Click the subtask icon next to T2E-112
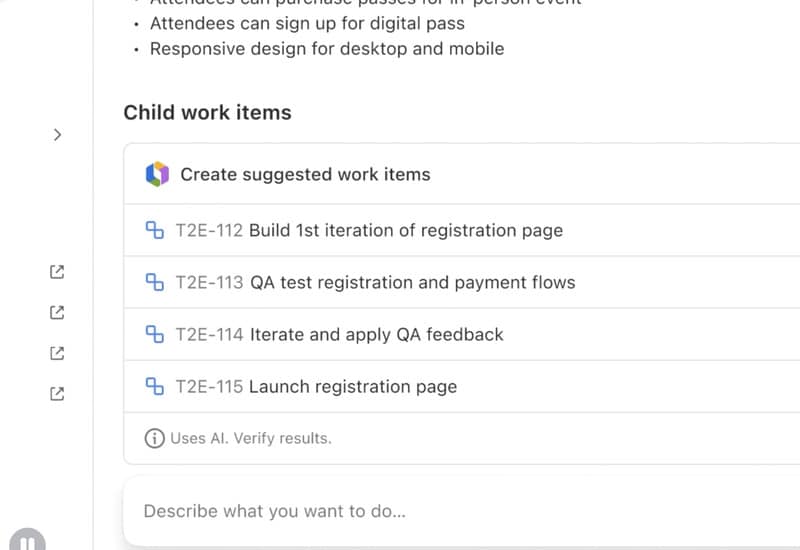Screen dimensions: 800x550 click(x=155, y=230)
